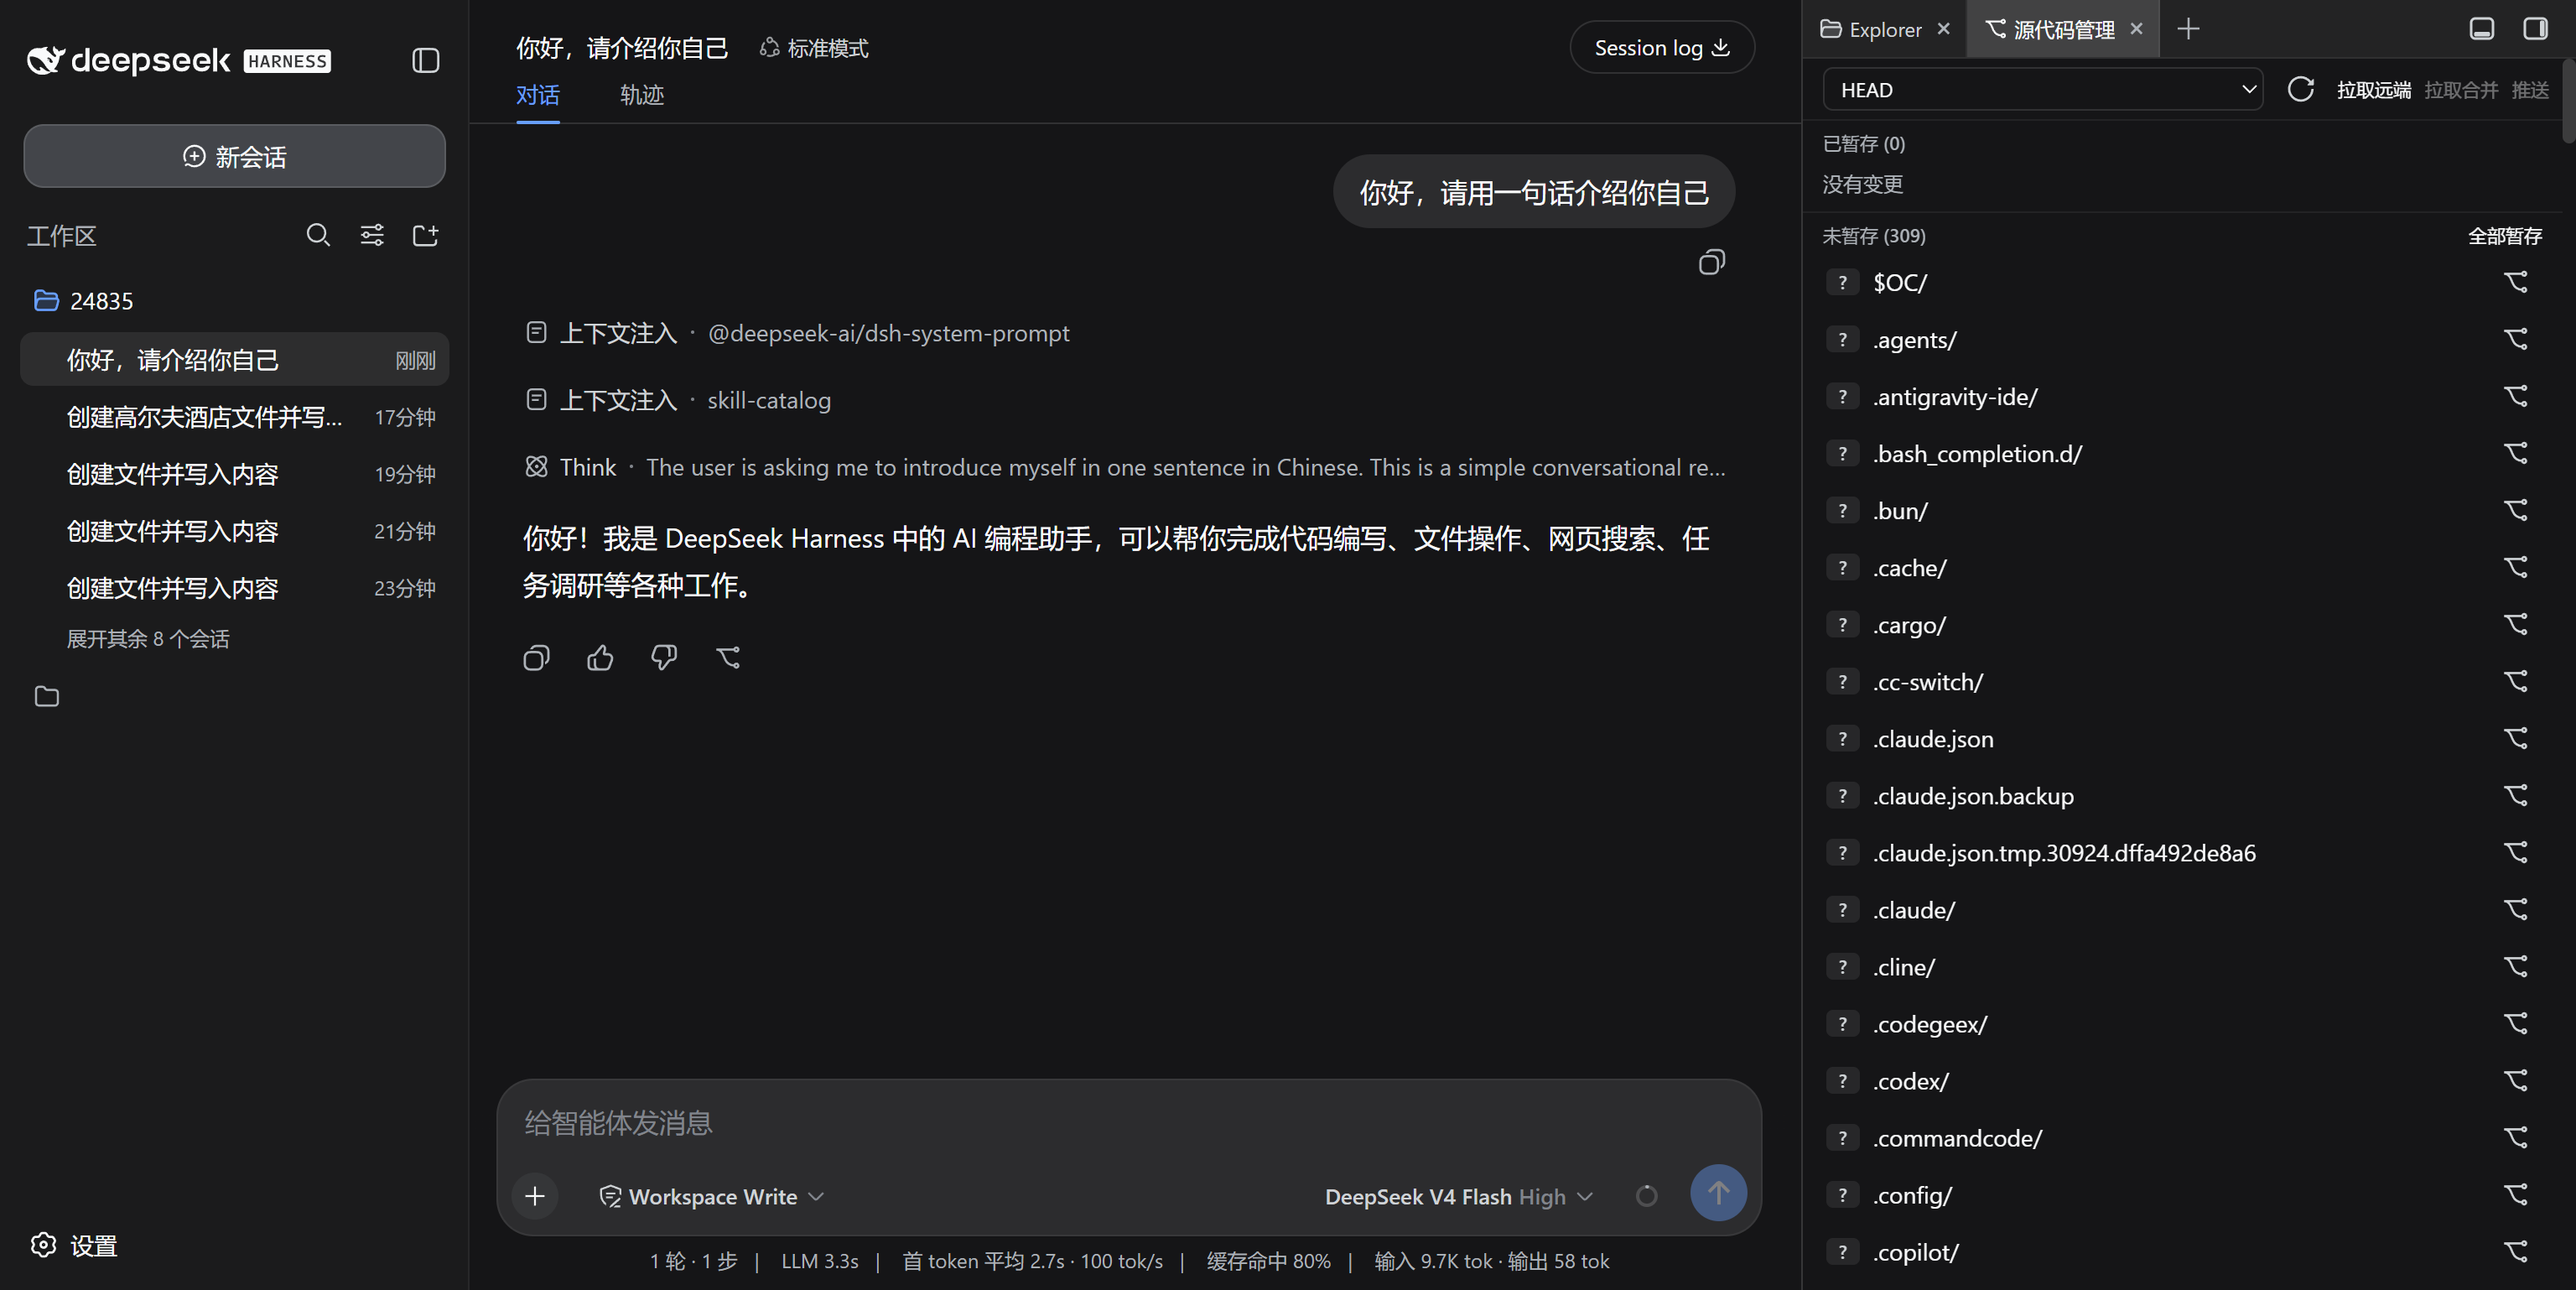This screenshot has width=2576, height=1290.
Task: Expand skill-catalog context injection row
Action: coord(678,400)
